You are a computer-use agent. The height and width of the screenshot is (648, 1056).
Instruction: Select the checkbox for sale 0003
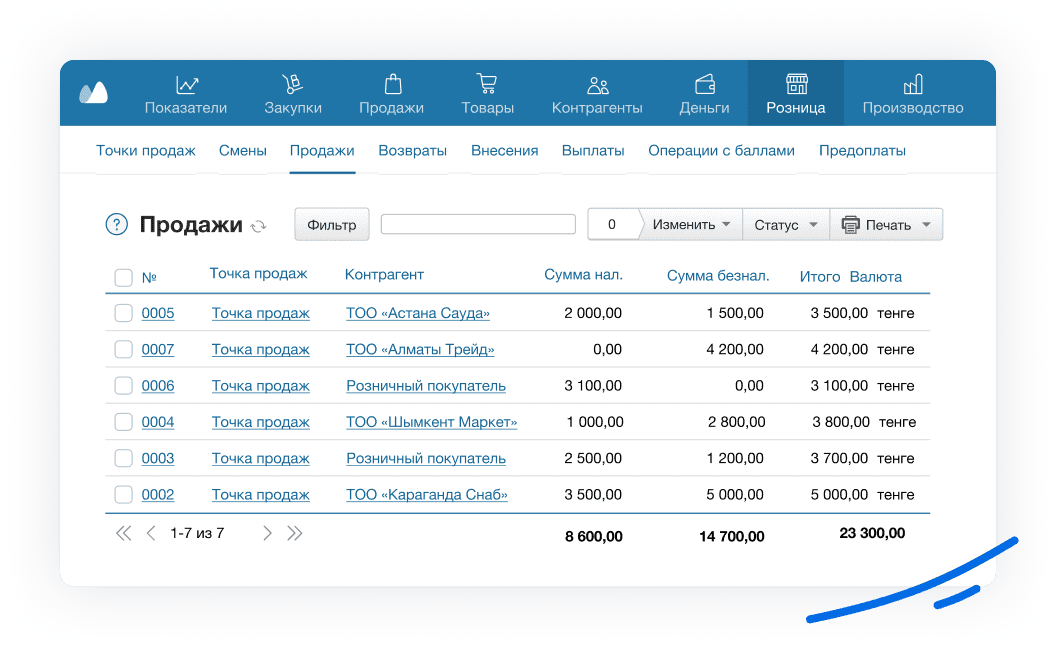[123, 458]
